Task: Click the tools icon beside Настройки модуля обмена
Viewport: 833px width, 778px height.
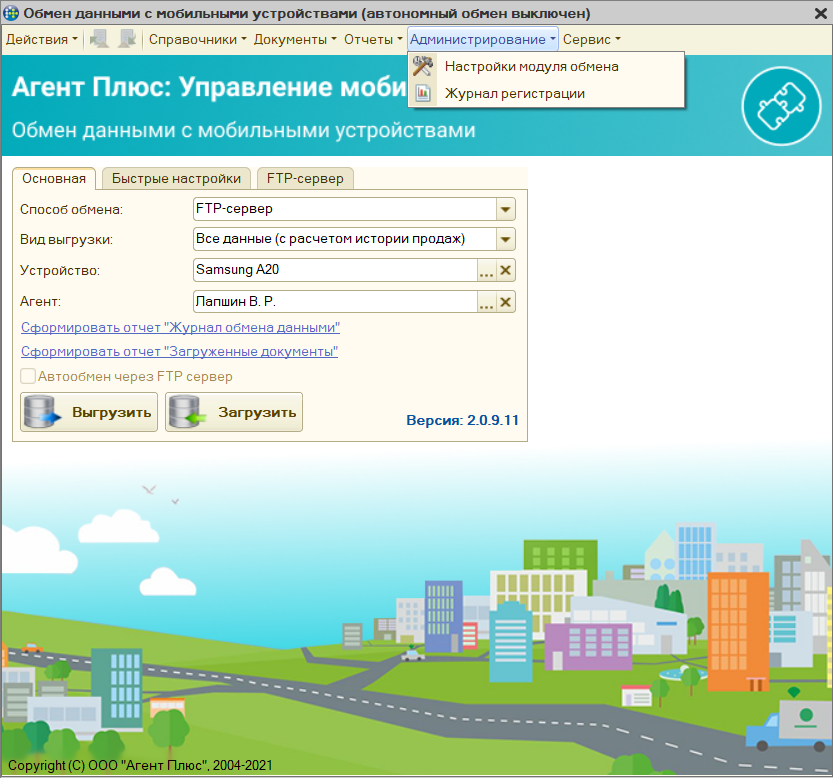Action: click(x=423, y=66)
